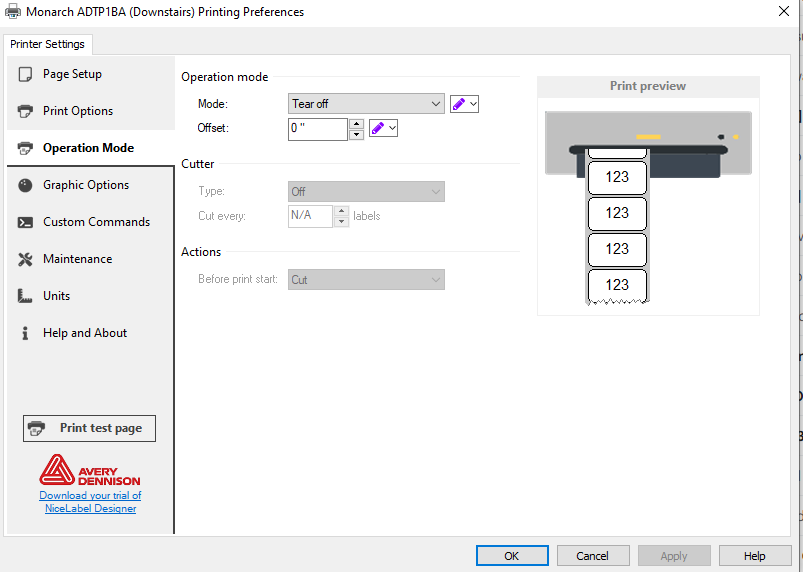Image resolution: width=803 pixels, height=572 pixels.
Task: Click the Graphic Options palette icon
Action: [25, 185]
